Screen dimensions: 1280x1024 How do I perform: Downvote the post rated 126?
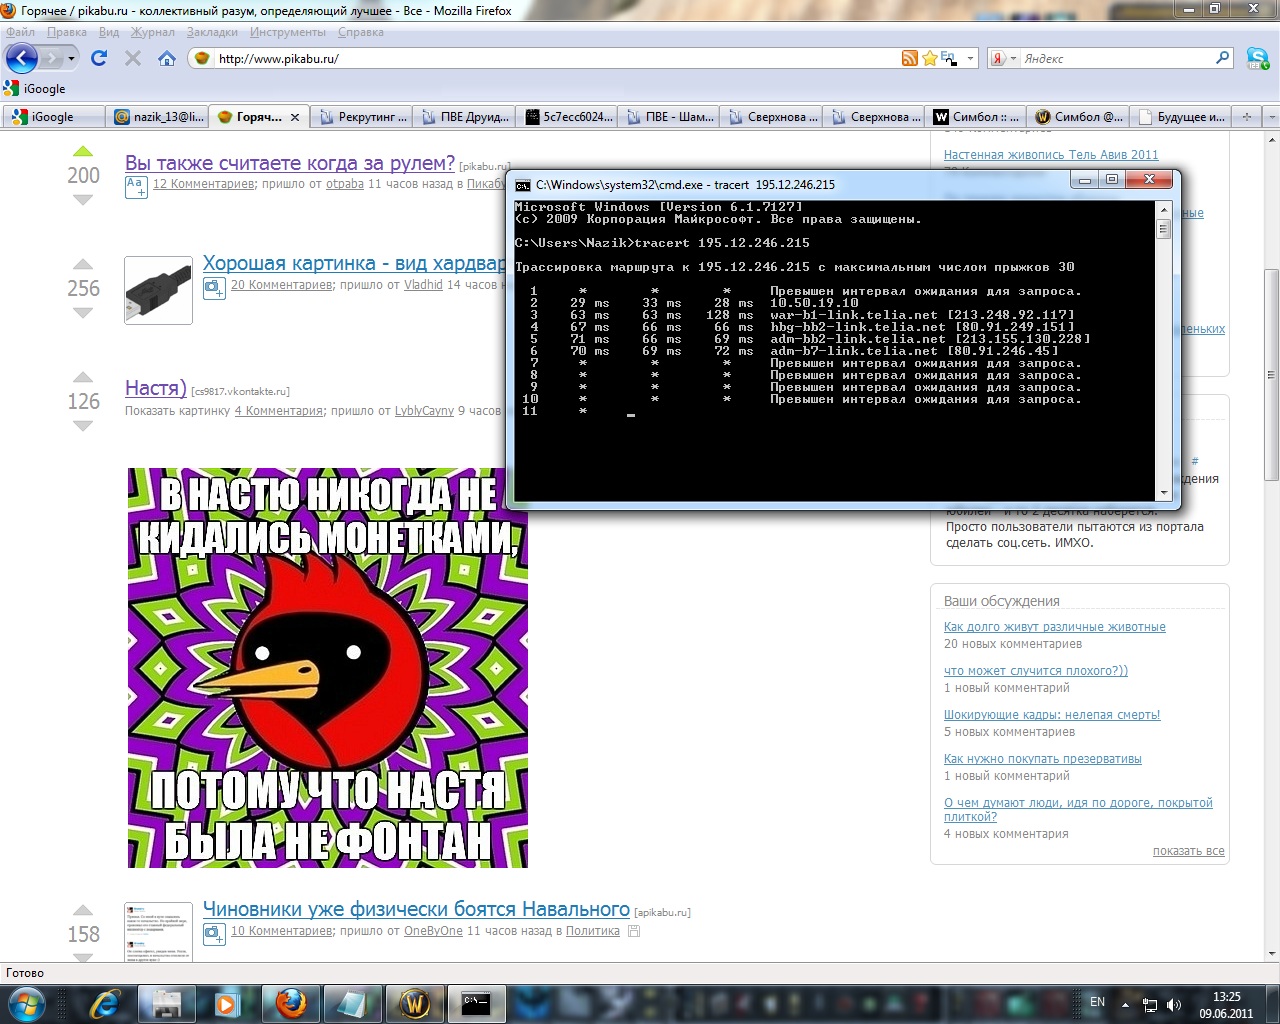pyautogui.click(x=83, y=425)
